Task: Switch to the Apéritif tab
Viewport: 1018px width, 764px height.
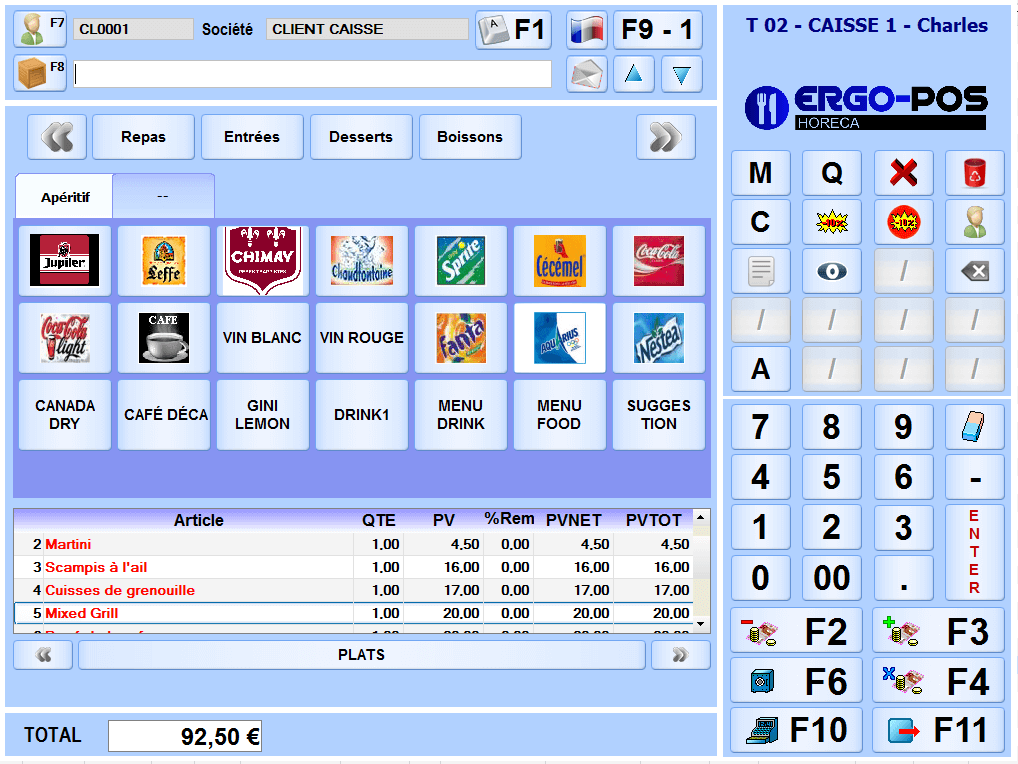Action: coord(65,197)
